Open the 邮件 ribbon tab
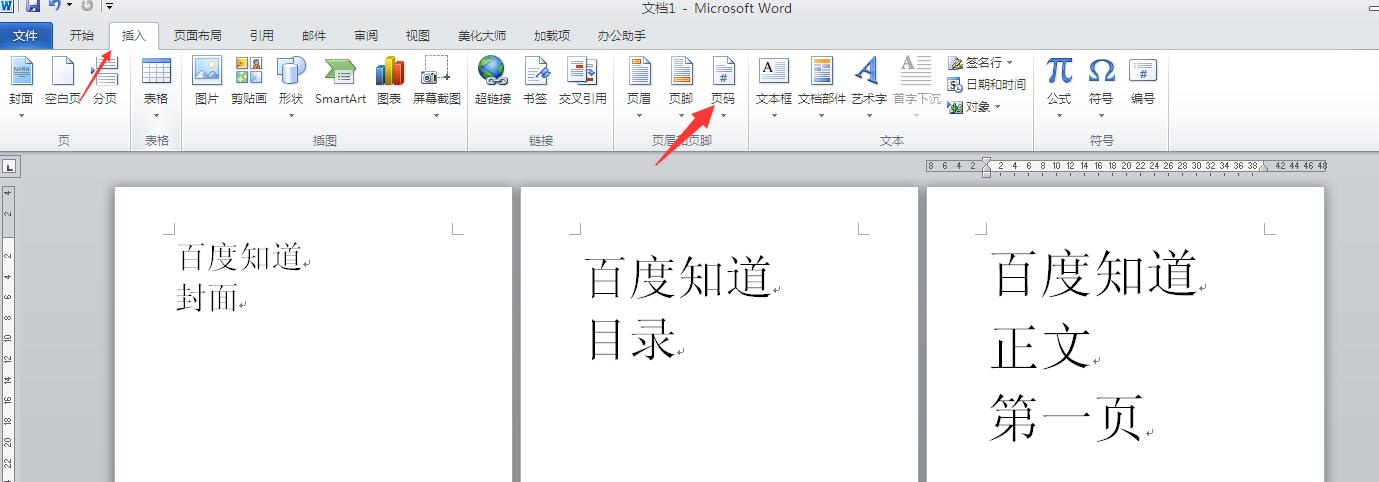This screenshot has height=482, width=1379. click(314, 36)
